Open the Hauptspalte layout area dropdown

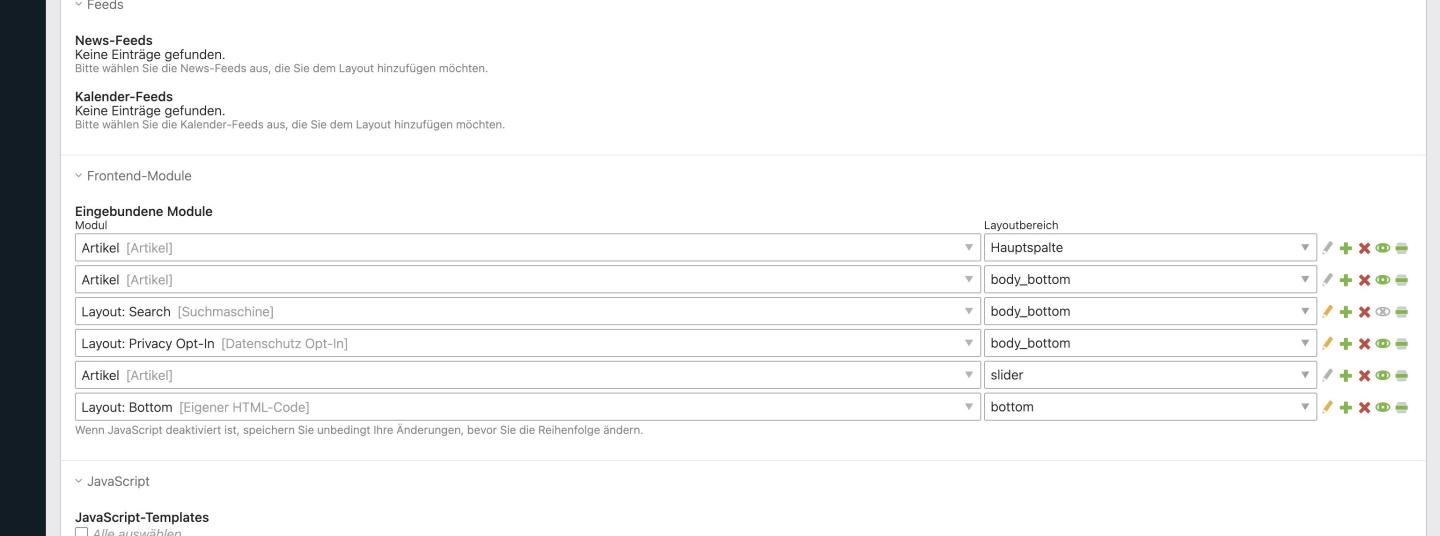(x=1150, y=248)
